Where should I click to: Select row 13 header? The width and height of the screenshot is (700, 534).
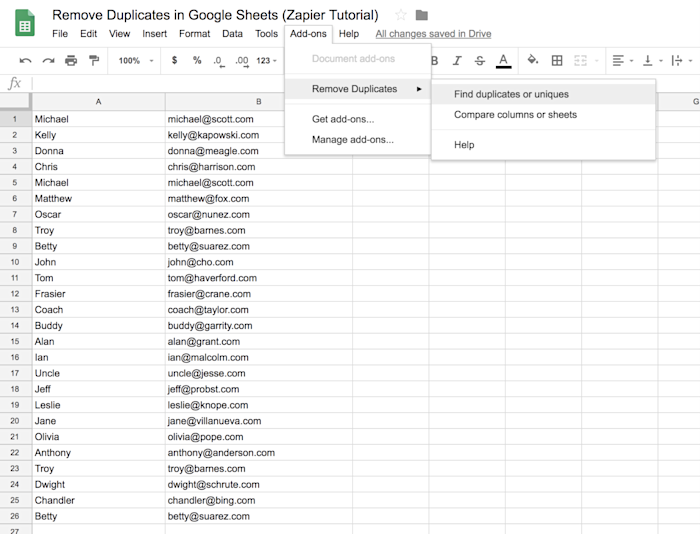click(15, 310)
